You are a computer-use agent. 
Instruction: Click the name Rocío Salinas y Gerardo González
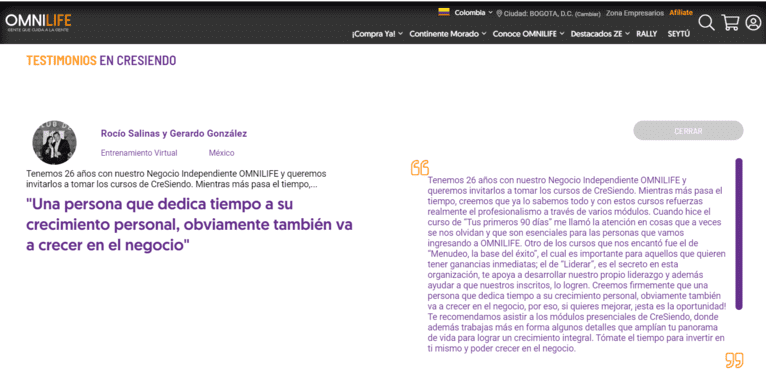(173, 133)
